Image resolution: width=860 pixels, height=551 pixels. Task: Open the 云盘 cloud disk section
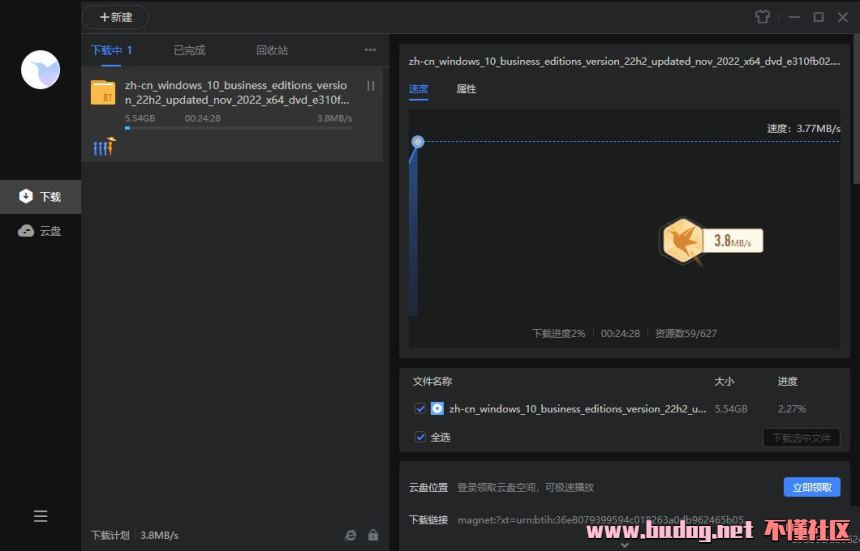41,231
